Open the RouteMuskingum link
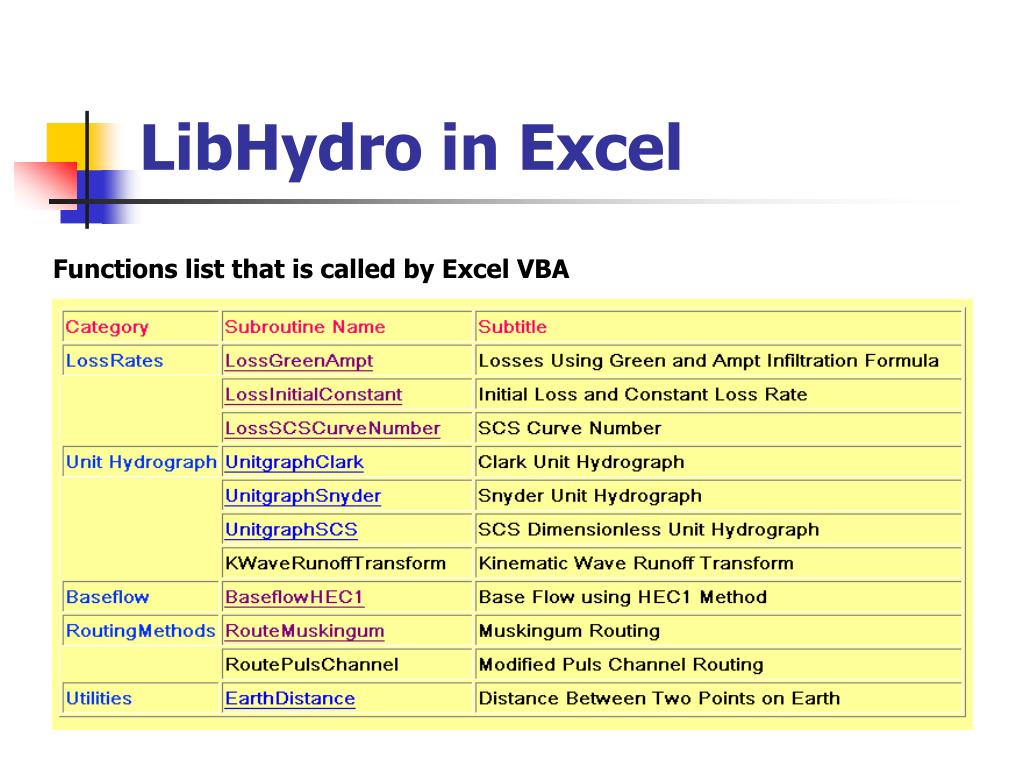Screen dimensions: 1024x768 point(304,632)
